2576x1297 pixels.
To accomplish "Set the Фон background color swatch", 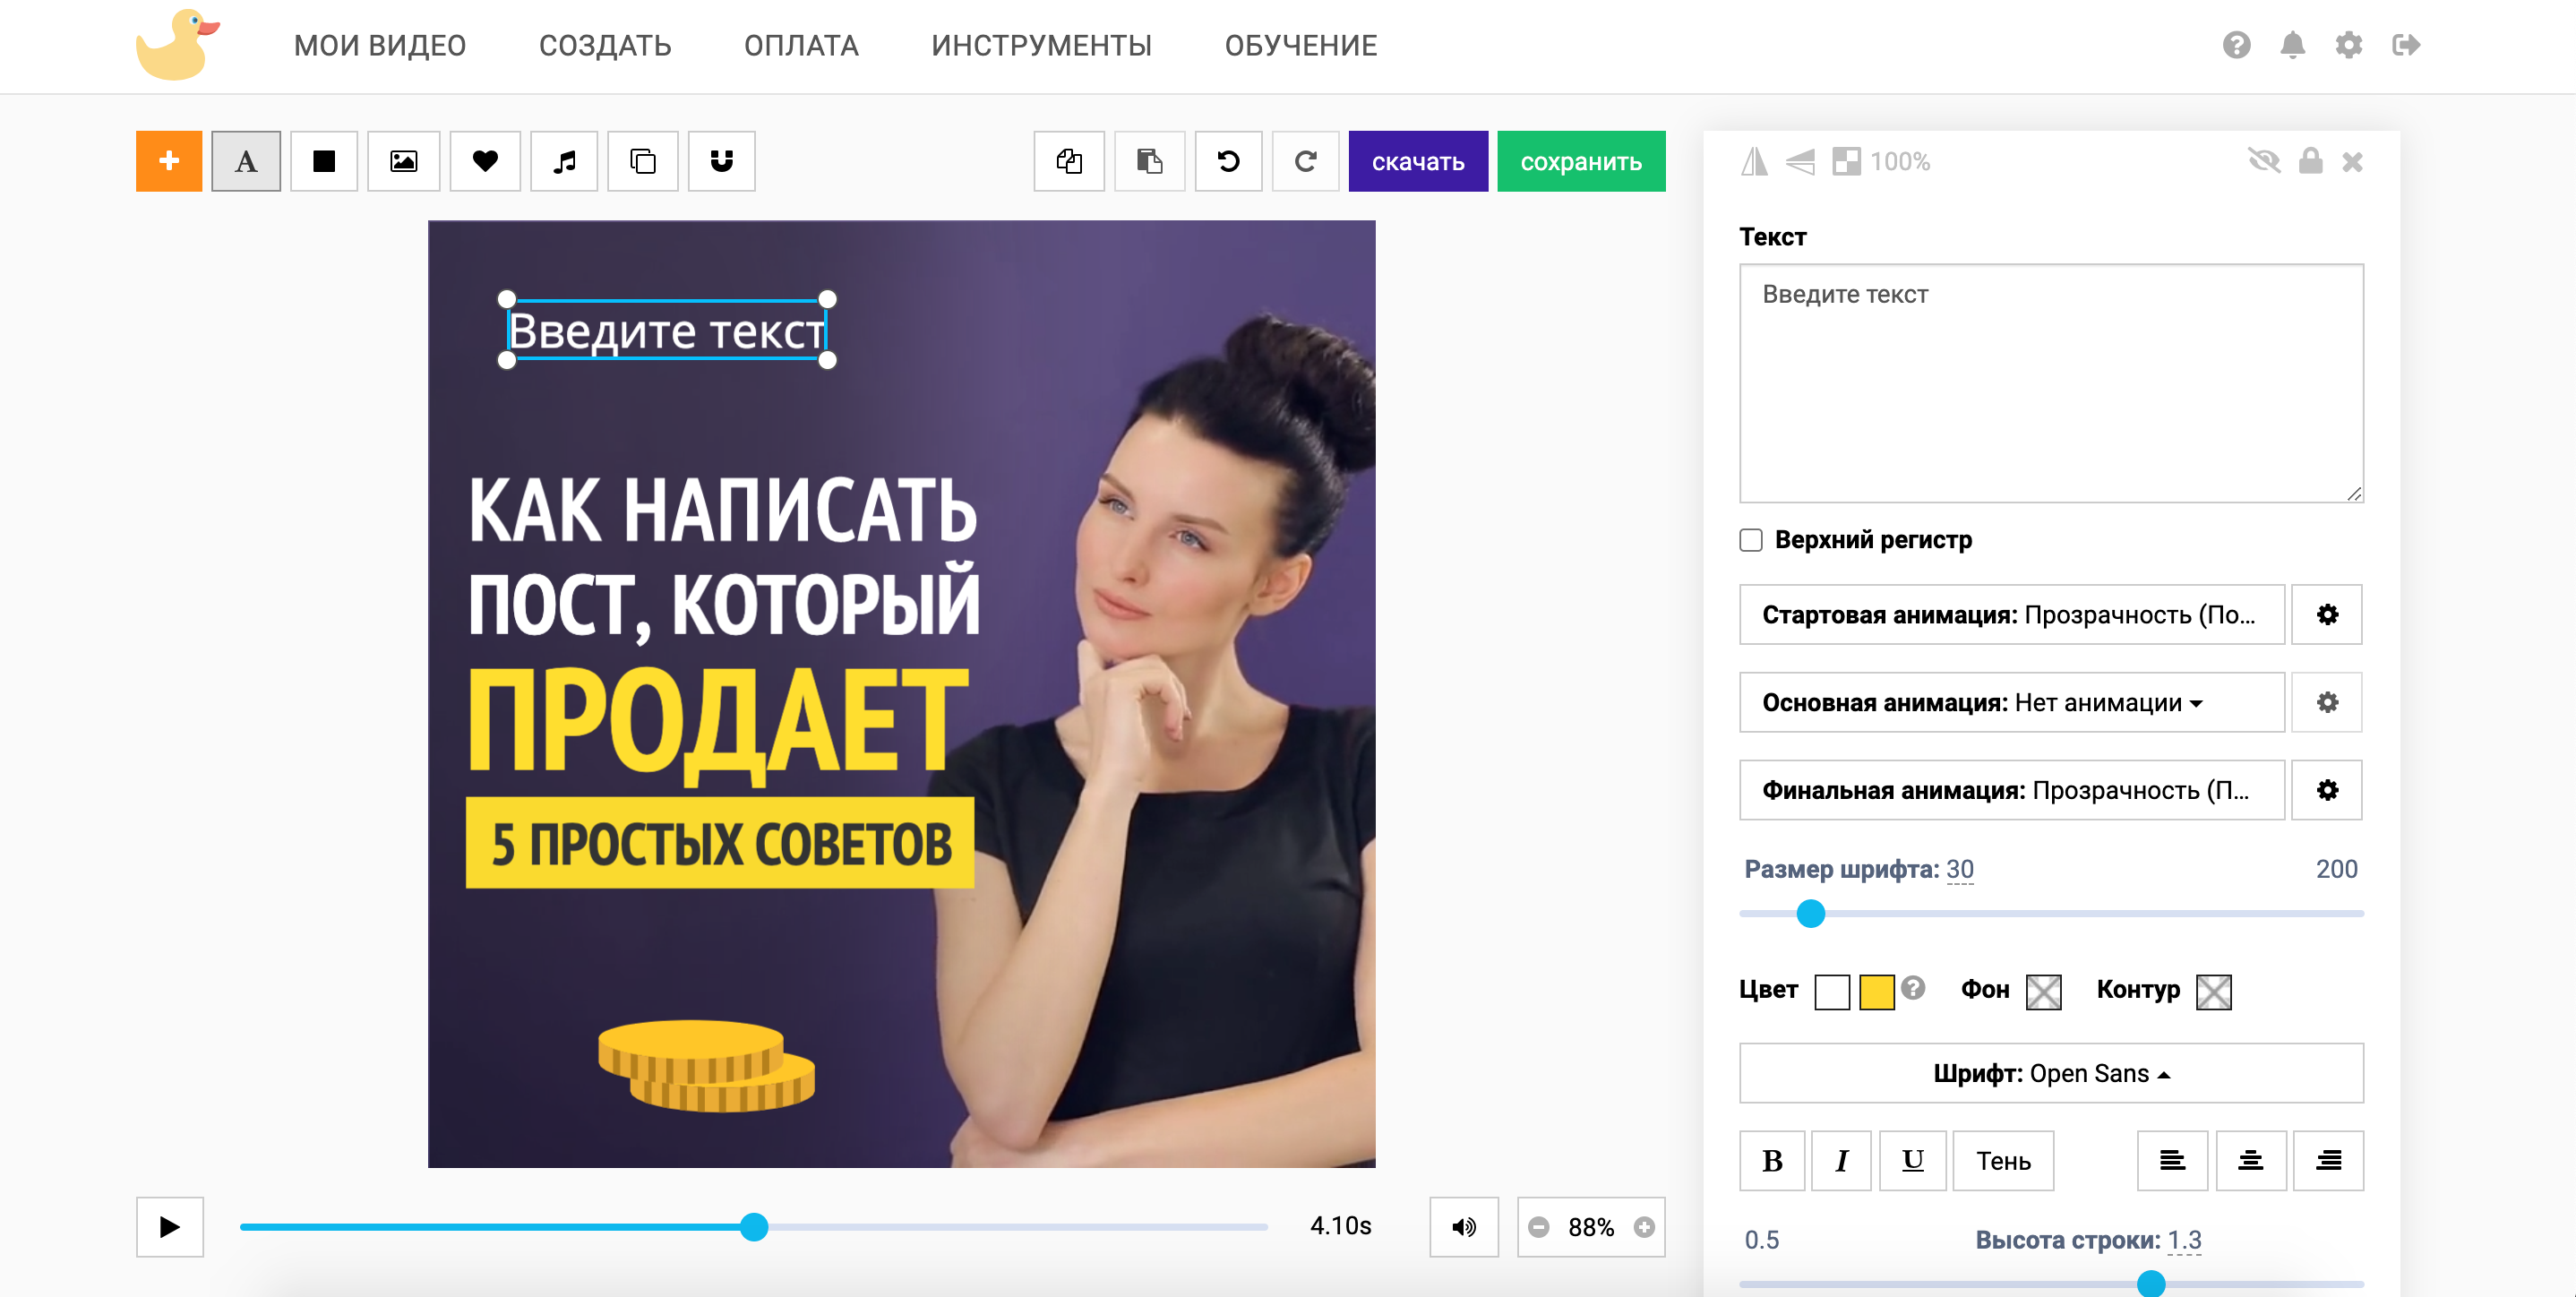I will 2044,992.
